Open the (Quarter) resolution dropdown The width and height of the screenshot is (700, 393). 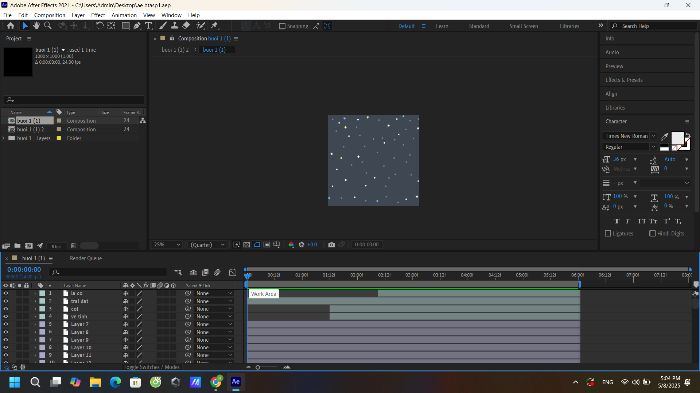point(208,245)
